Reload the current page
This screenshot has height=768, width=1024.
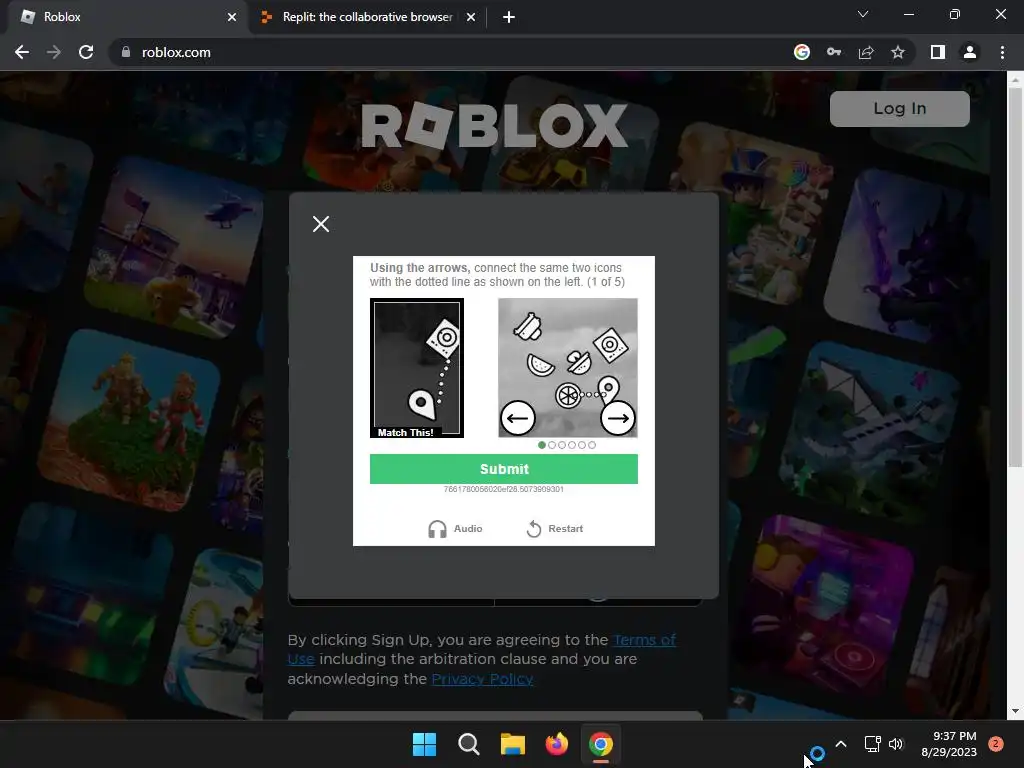pos(86,52)
